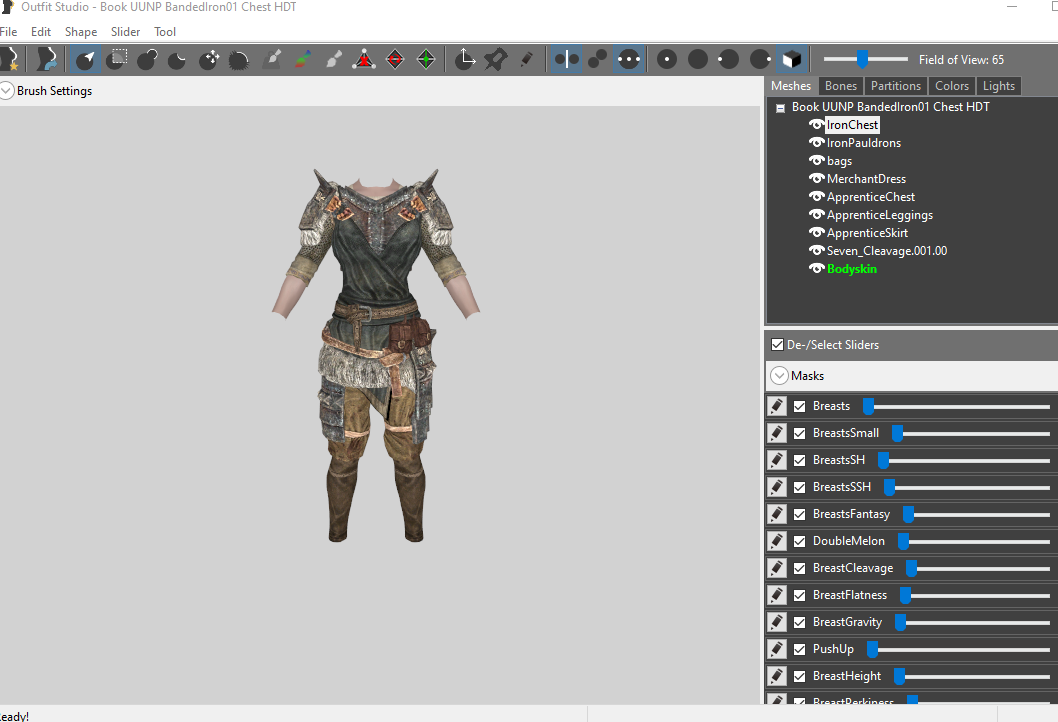
Task: Hide the IronPauldrons mesh eye icon
Action: pyautogui.click(x=816, y=143)
